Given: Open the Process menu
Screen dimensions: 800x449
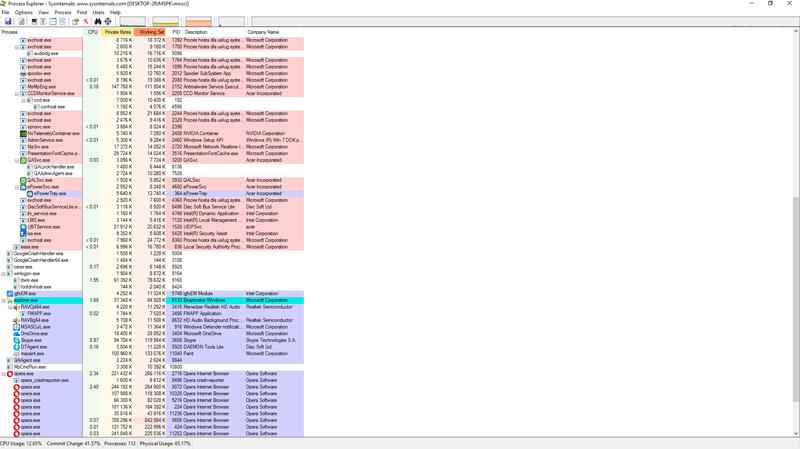Looking at the screenshot, I should (63, 12).
